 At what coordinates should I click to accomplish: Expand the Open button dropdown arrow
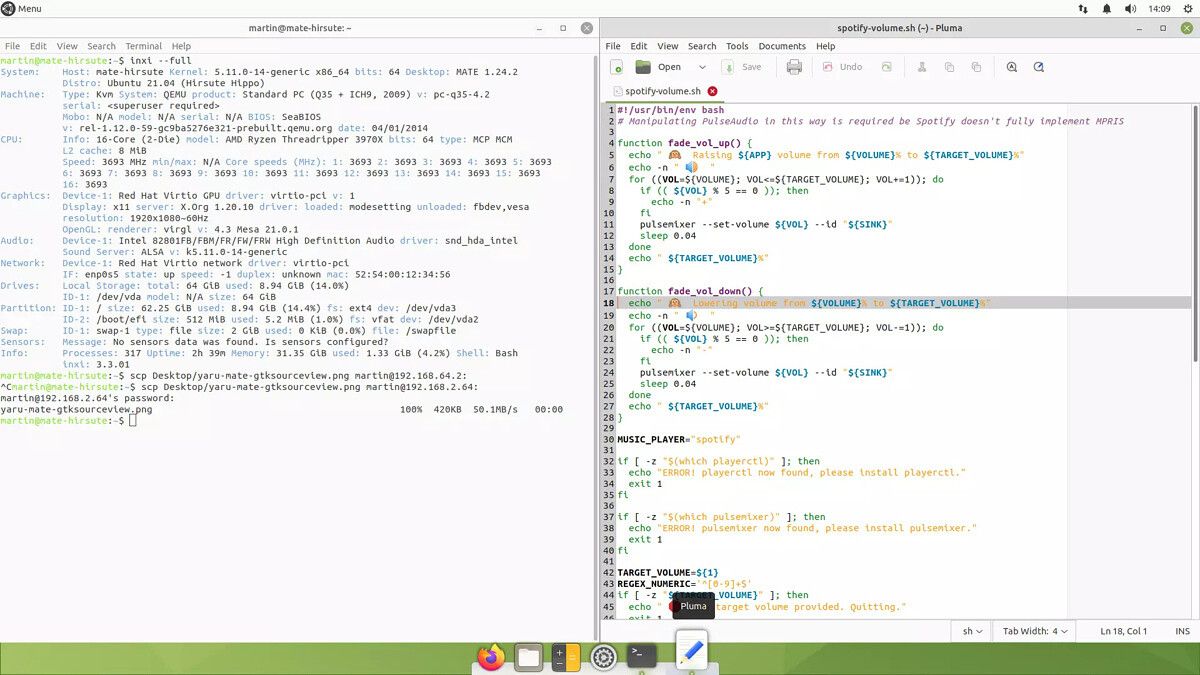pyautogui.click(x=702, y=67)
